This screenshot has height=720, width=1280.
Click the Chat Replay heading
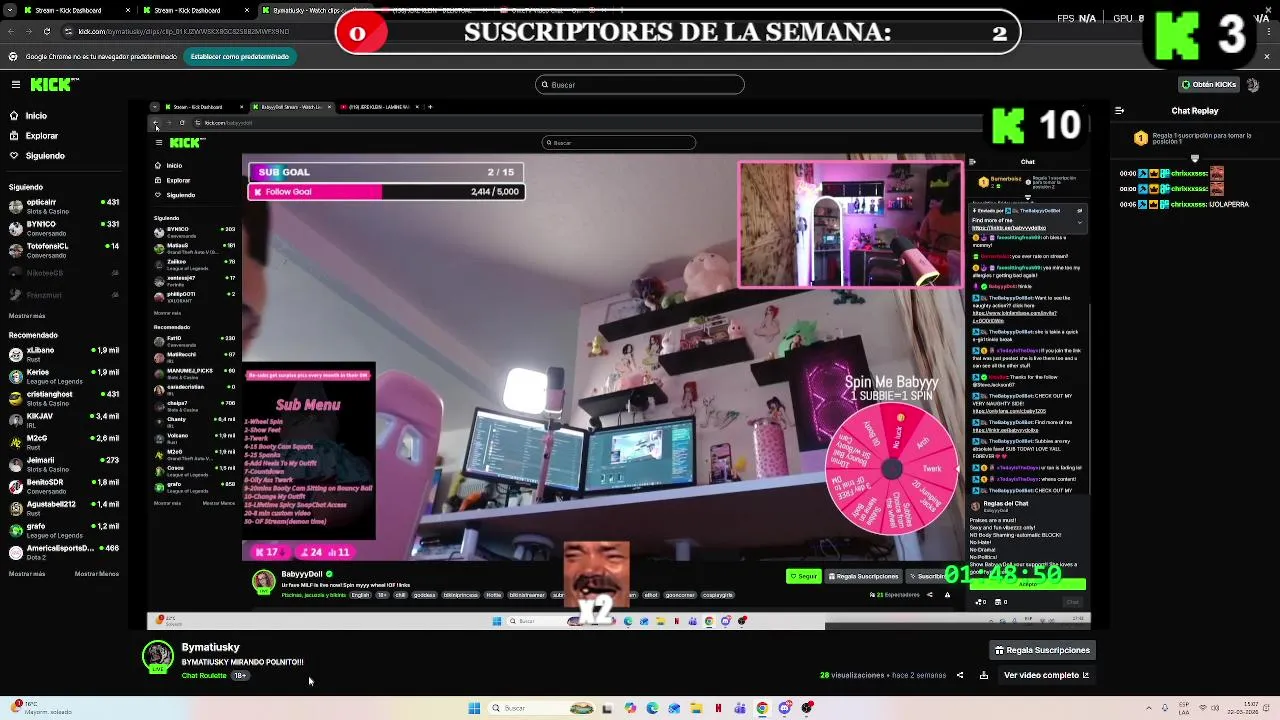point(1195,111)
